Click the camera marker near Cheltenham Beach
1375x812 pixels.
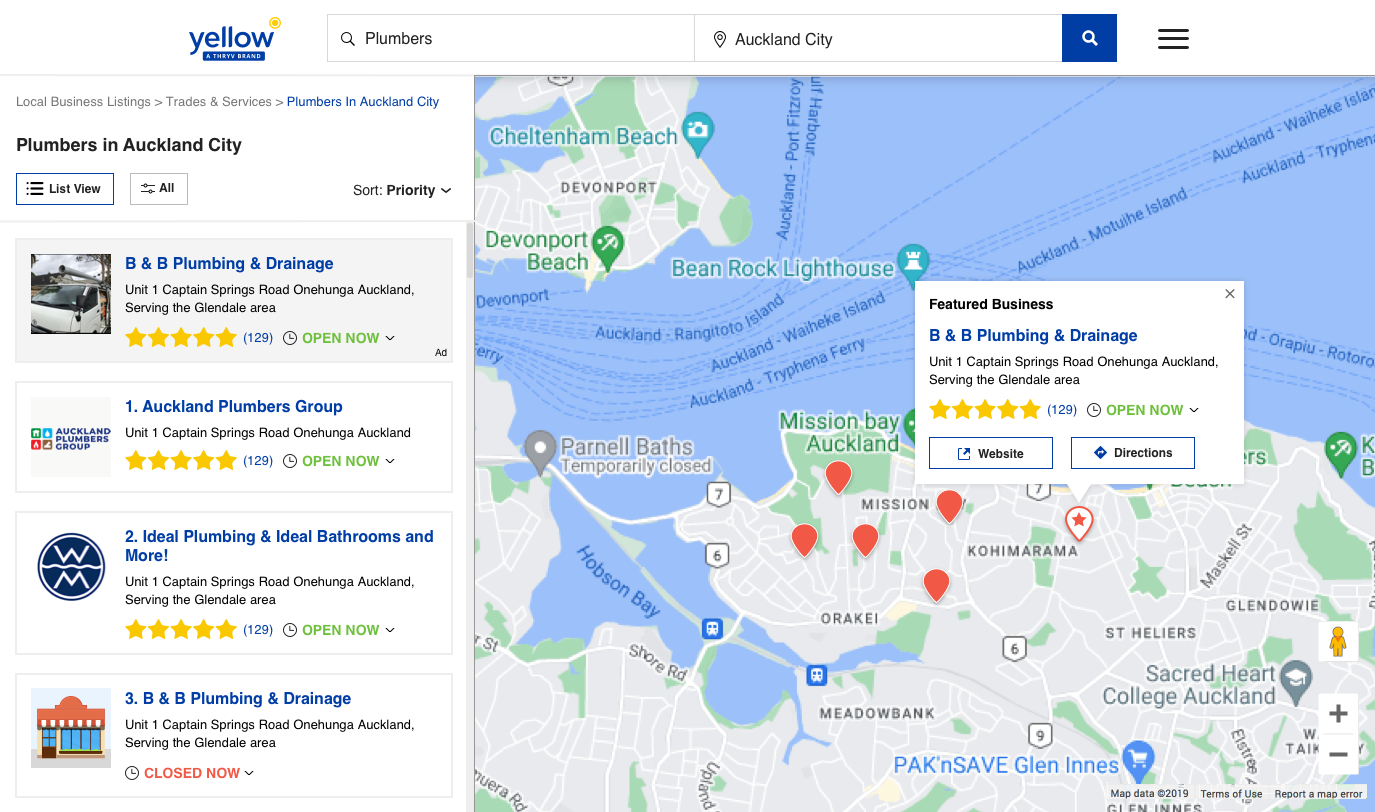pyautogui.click(x=697, y=131)
